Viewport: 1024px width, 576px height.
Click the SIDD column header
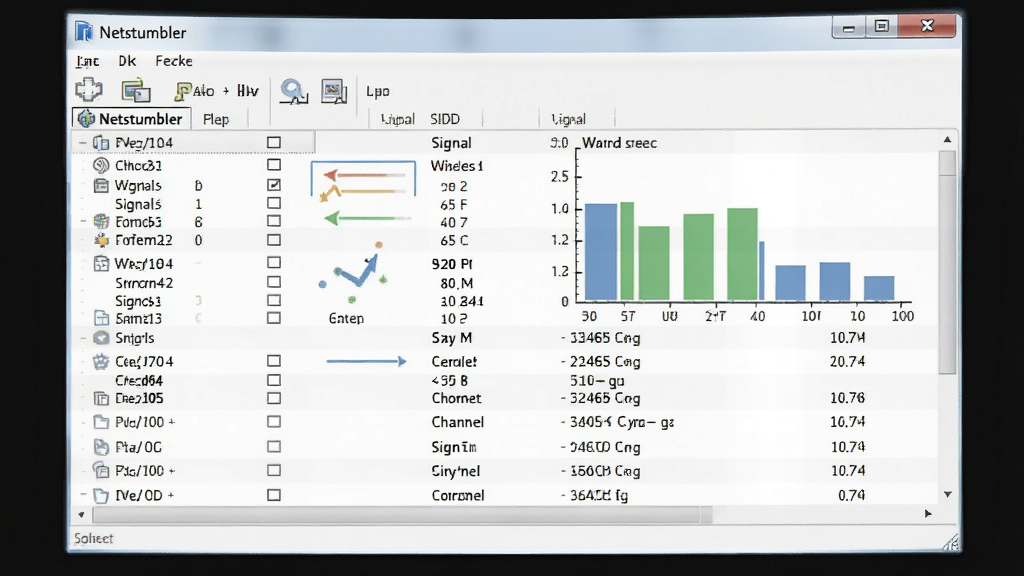click(445, 119)
